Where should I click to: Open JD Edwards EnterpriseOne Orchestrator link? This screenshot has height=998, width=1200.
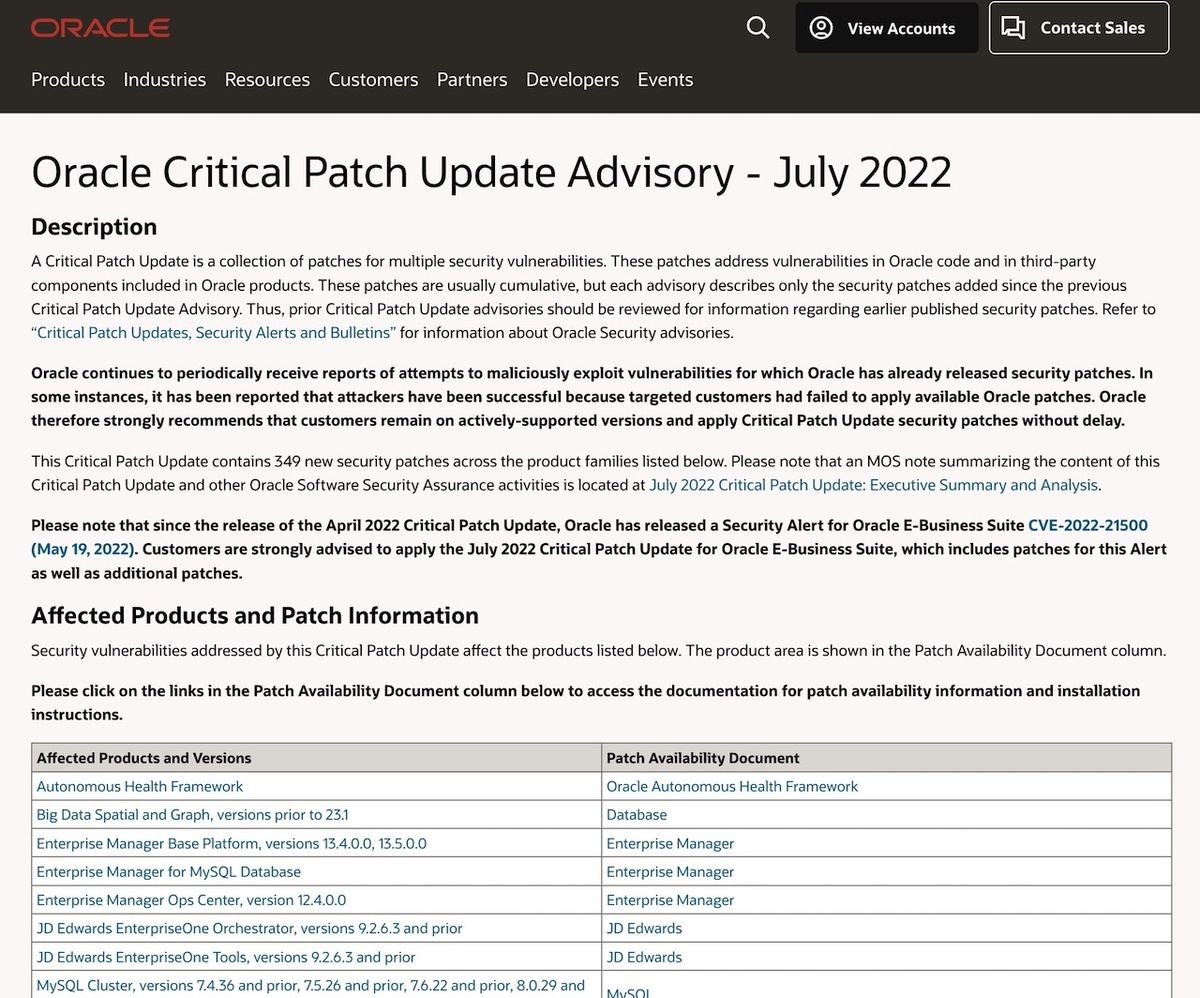coord(249,928)
